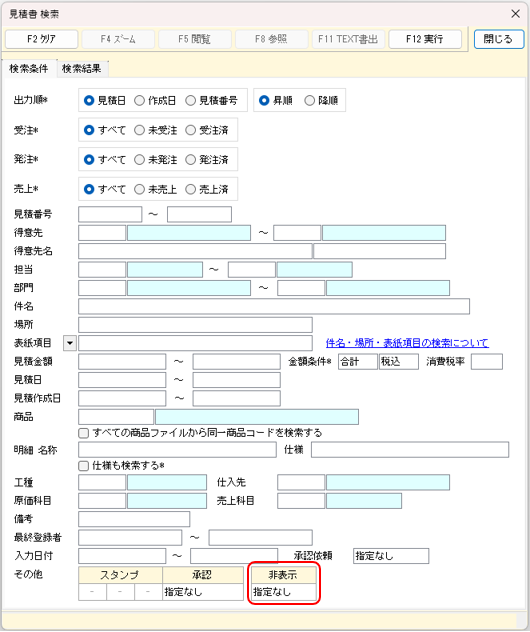Run search with F12 実行
This screenshot has height=632, width=530.
pos(425,39)
